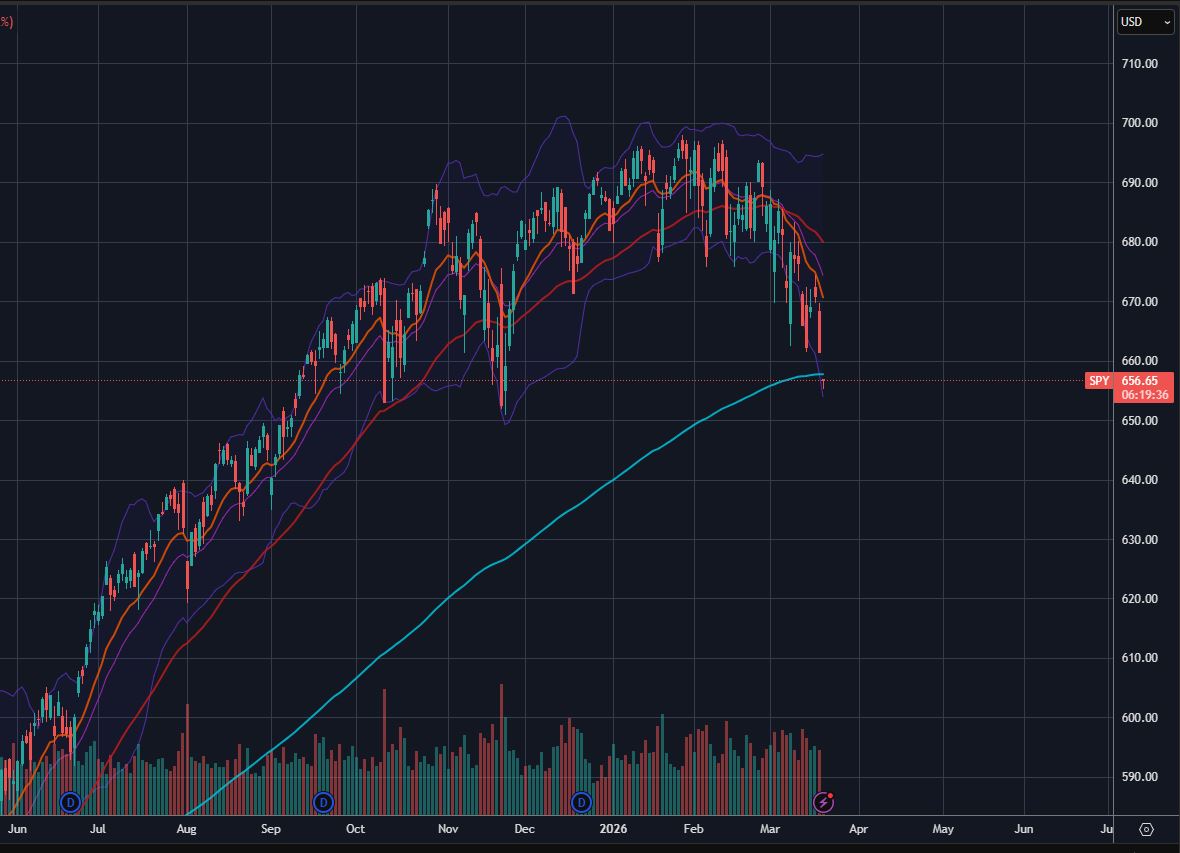Click the 2026 year label on time axis

(613, 829)
